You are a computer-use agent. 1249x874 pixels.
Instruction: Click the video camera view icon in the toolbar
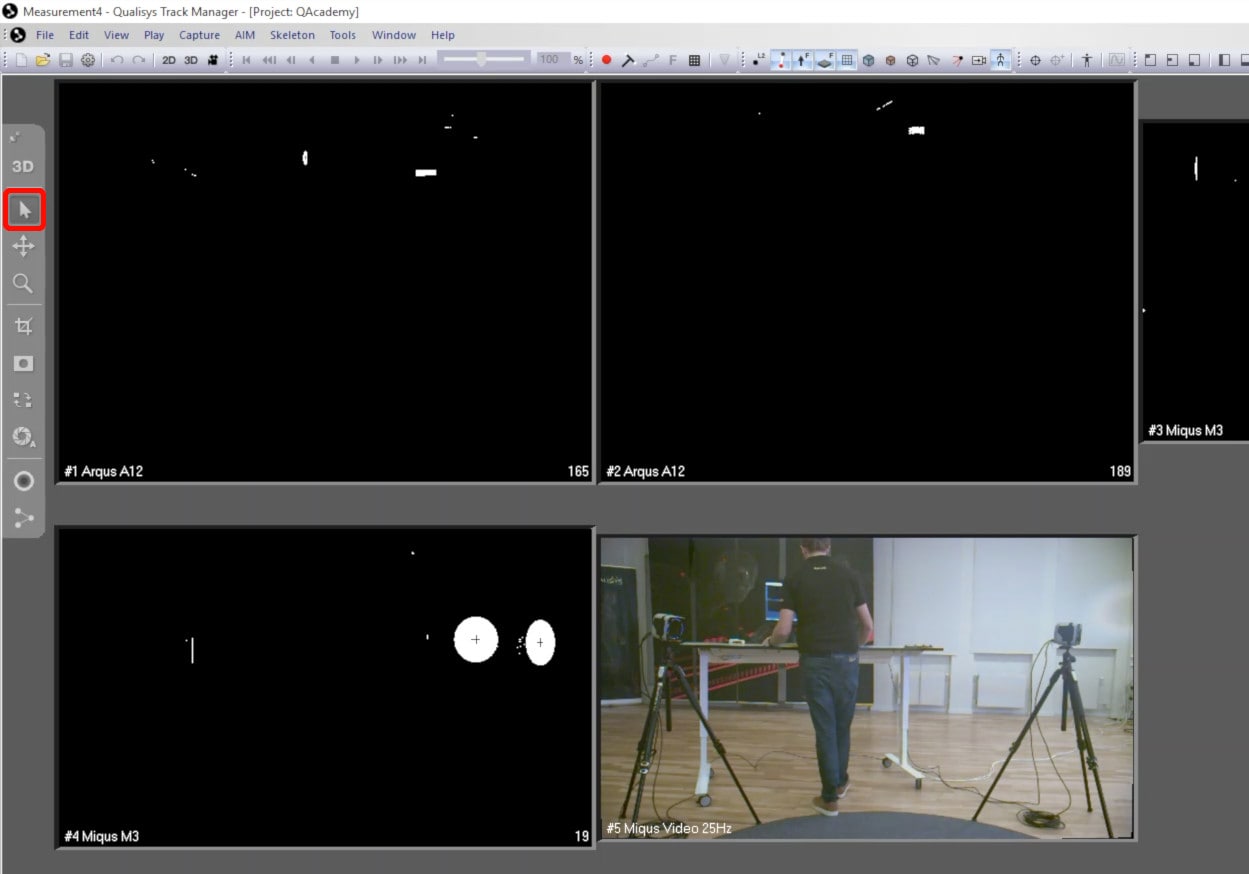(x=213, y=60)
